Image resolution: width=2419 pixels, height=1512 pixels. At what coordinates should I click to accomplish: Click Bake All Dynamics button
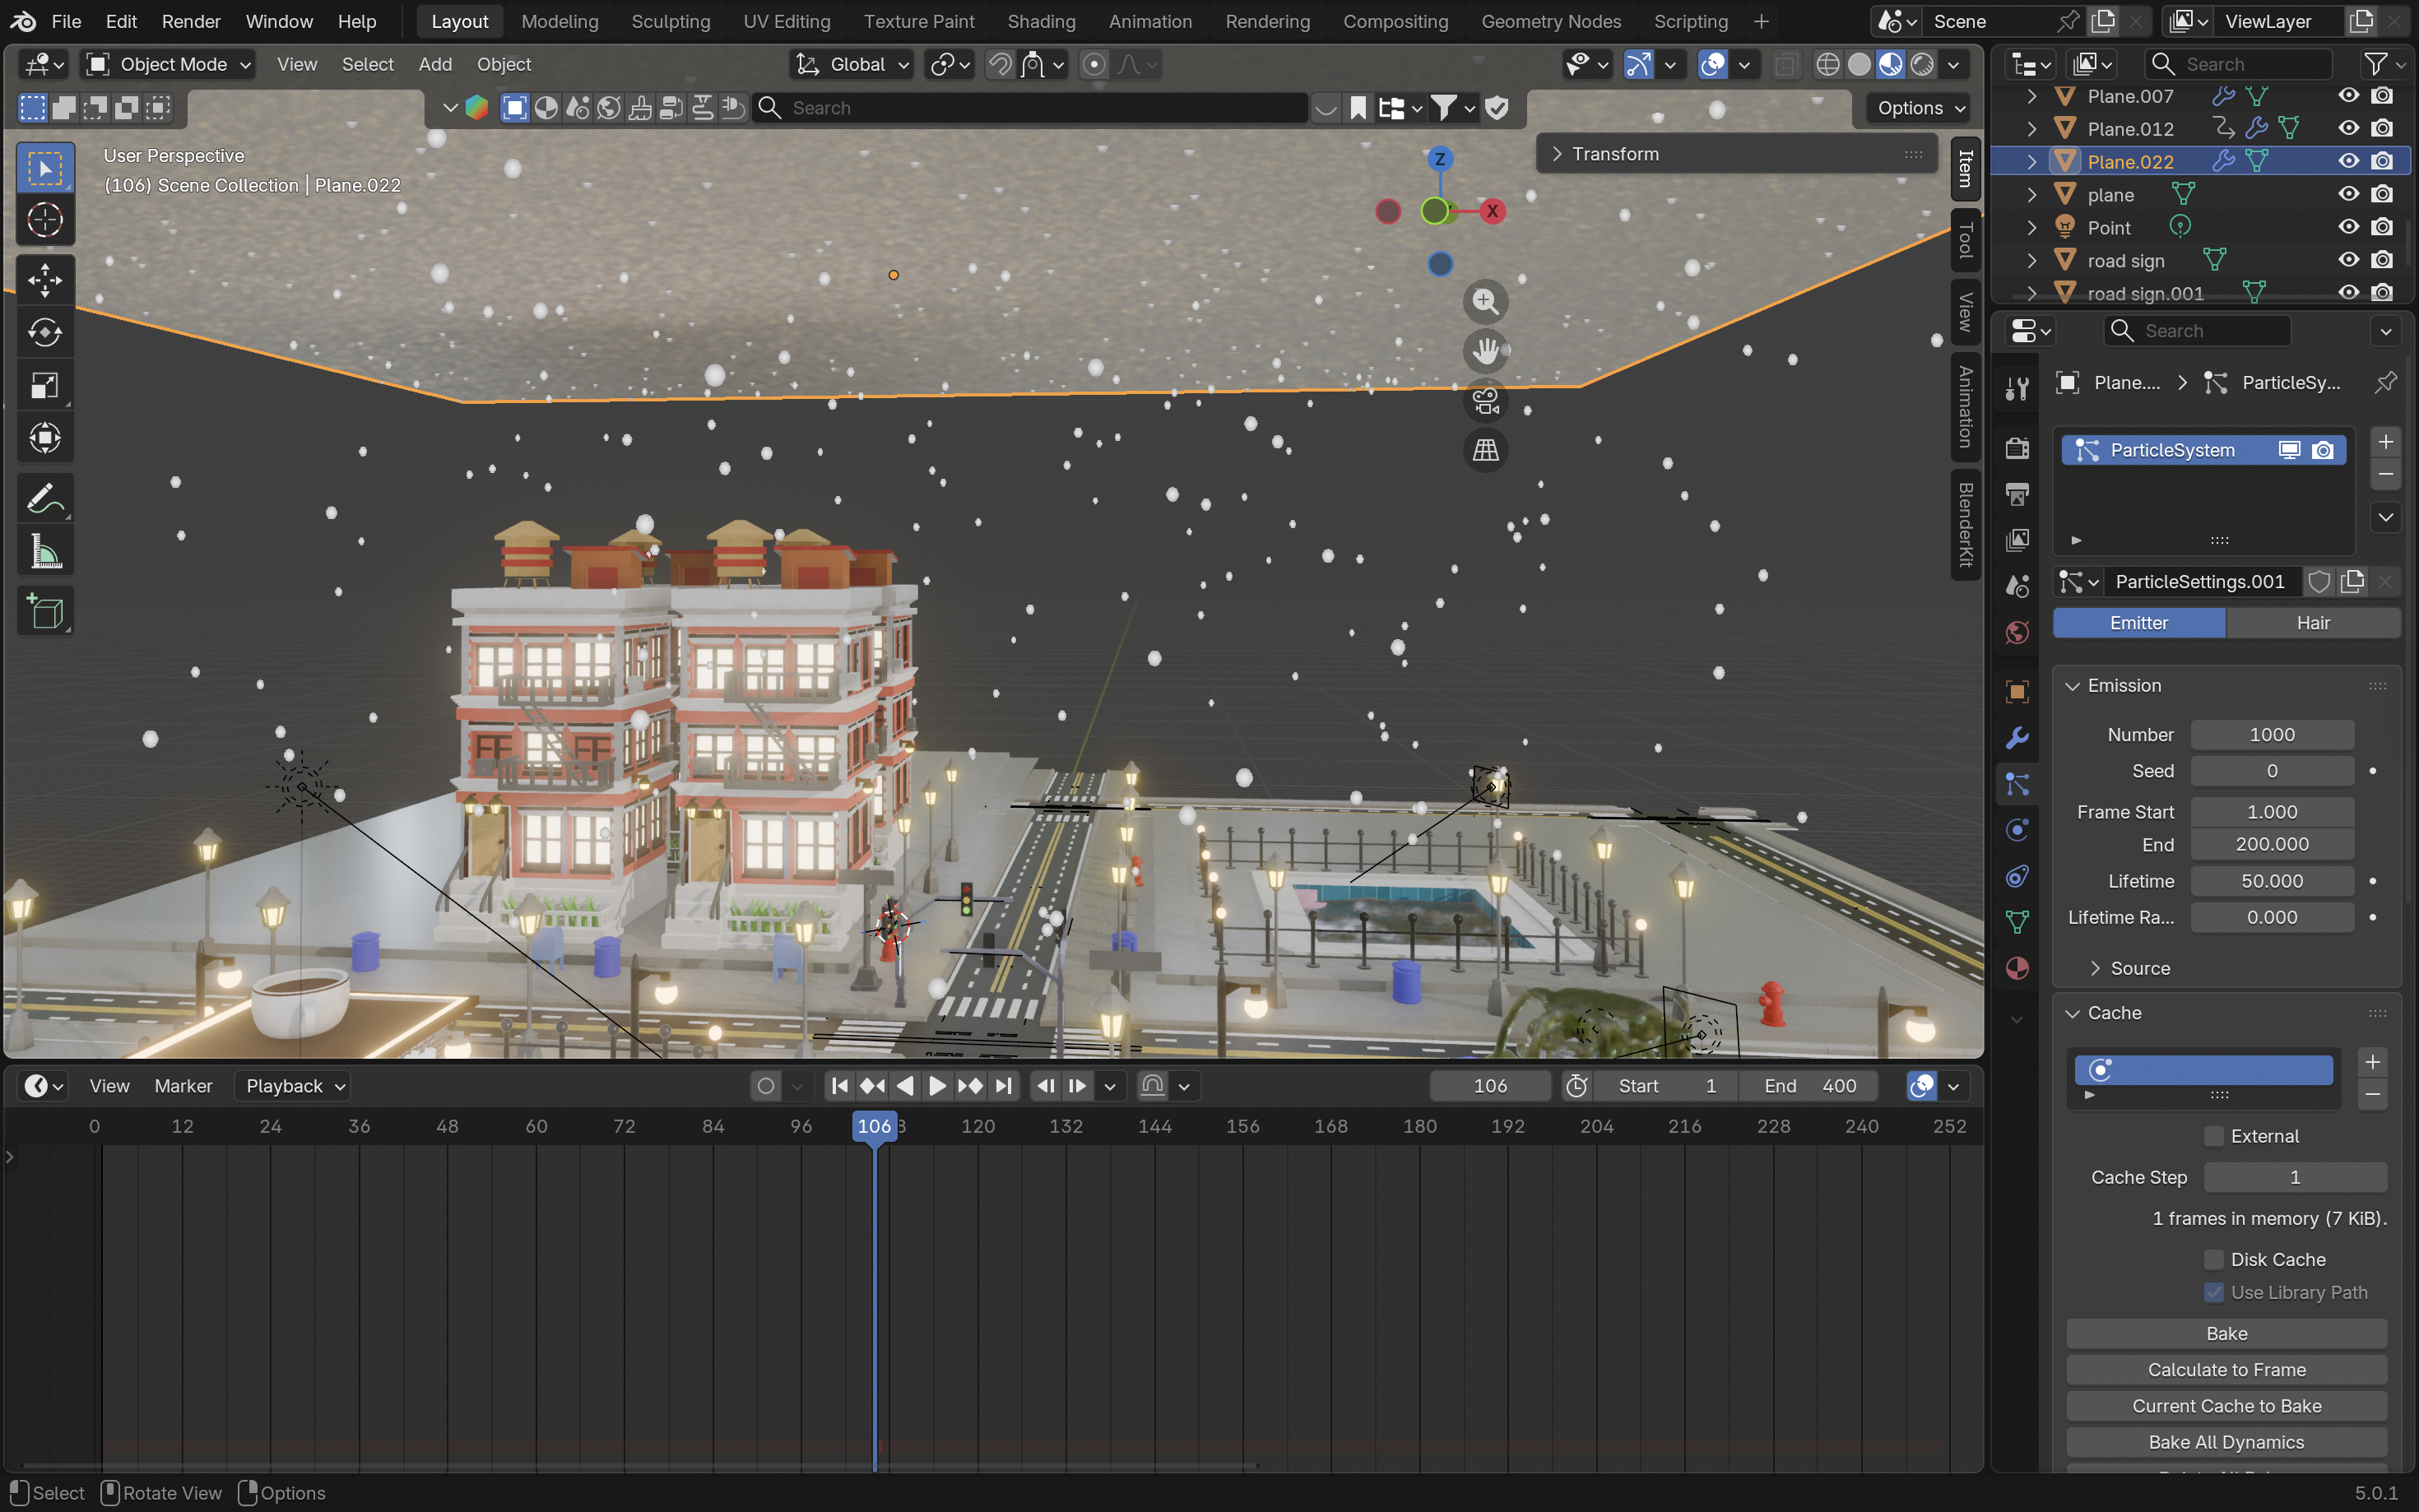click(2226, 1442)
